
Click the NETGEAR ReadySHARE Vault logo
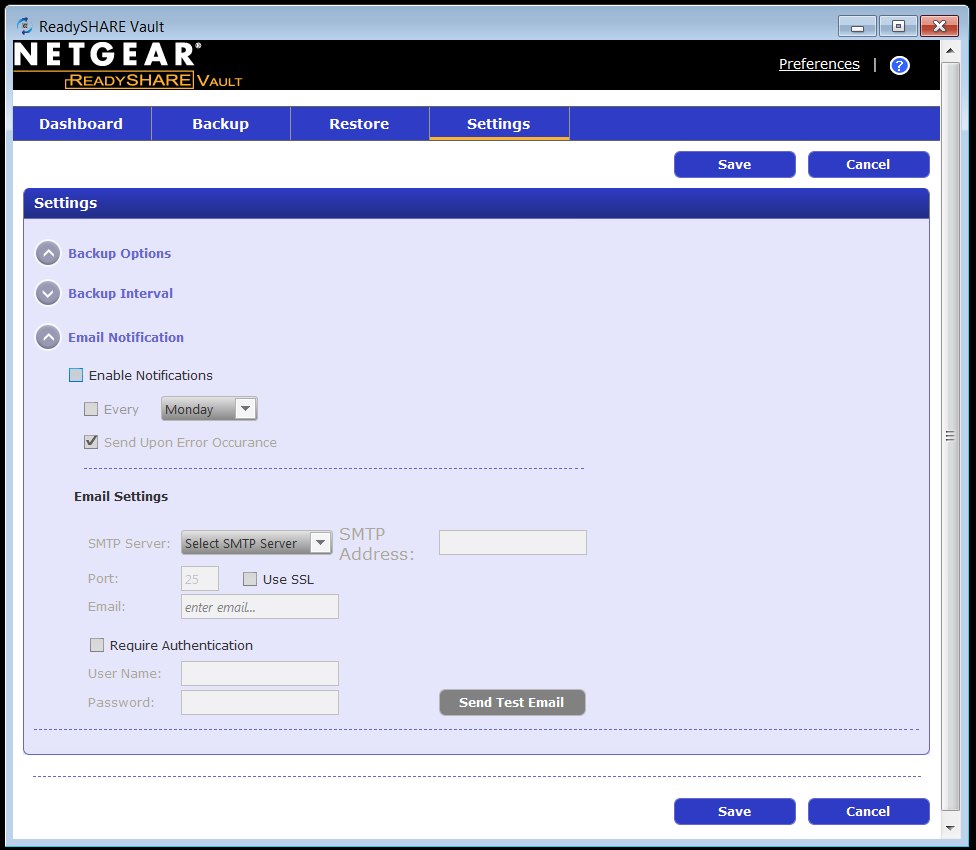(128, 65)
